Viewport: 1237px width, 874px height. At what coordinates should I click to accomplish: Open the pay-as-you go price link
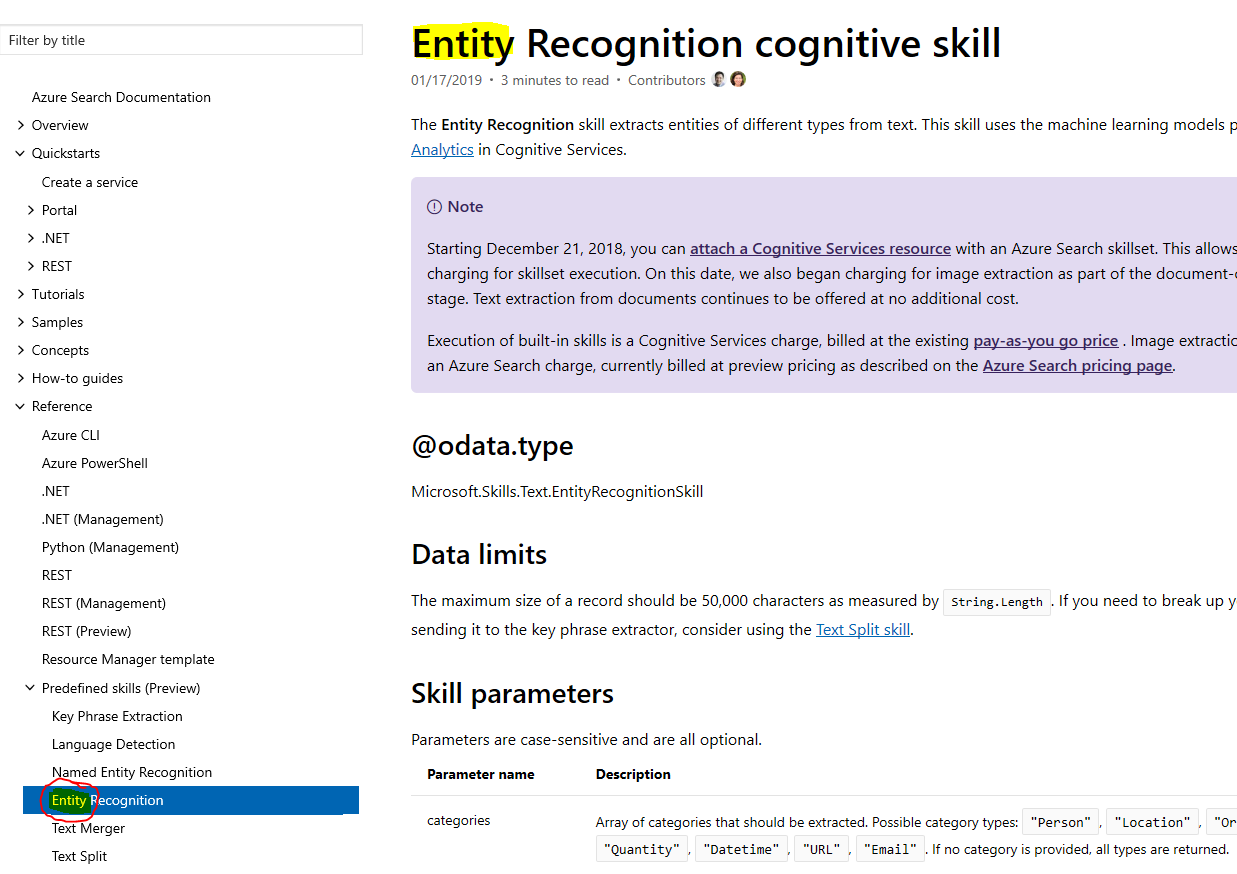[x=1045, y=340]
